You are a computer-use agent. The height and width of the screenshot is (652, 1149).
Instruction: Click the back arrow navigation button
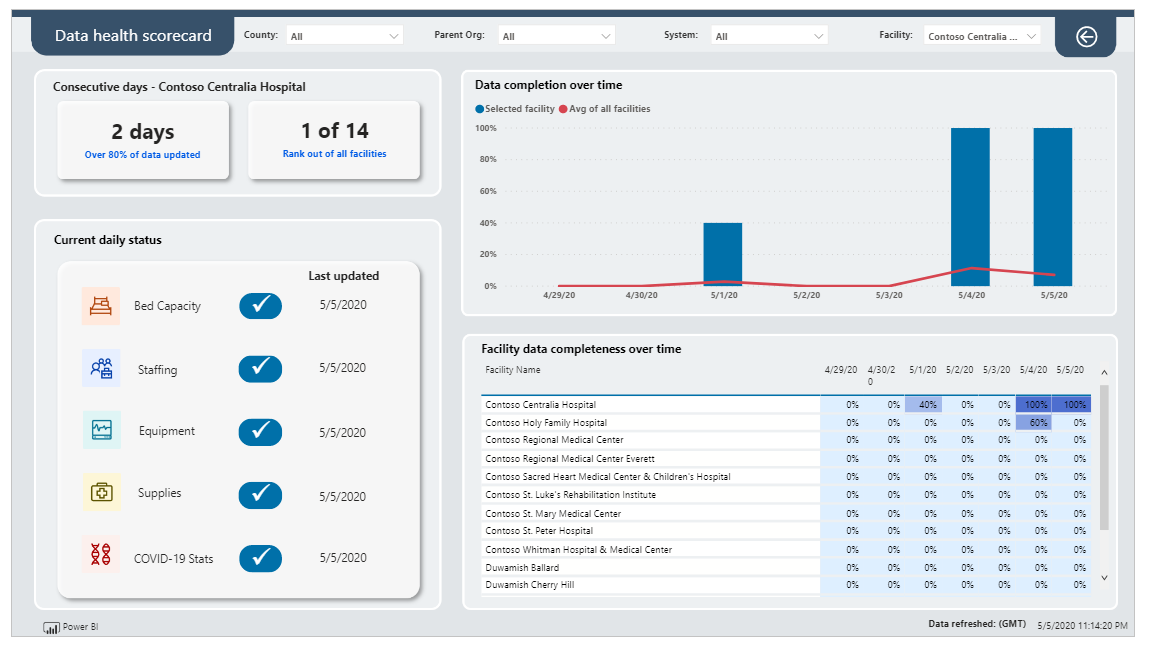pyautogui.click(x=1085, y=36)
